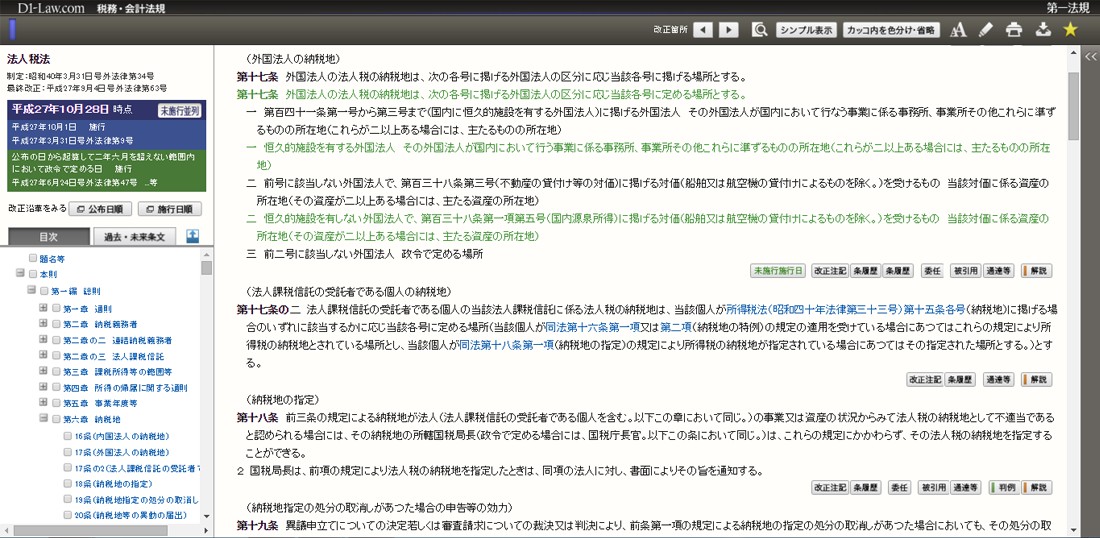
Task: Expand 第三章 課税所得等の範囲等 node
Action: (x=43, y=372)
